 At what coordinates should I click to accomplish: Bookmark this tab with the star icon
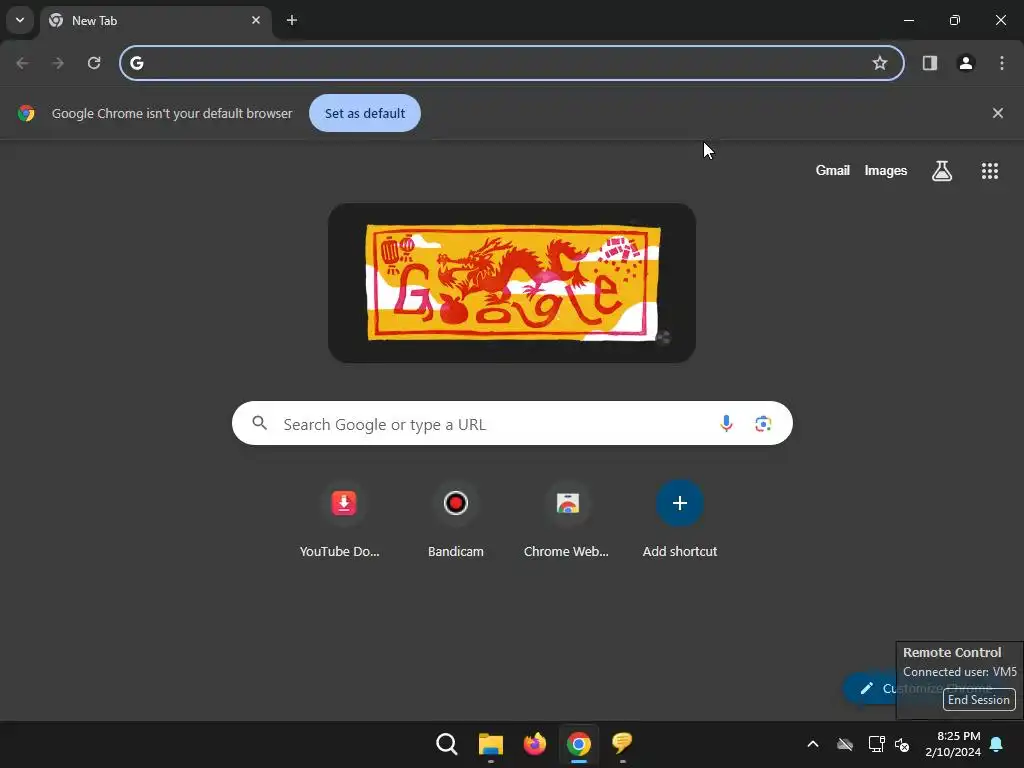[880, 63]
